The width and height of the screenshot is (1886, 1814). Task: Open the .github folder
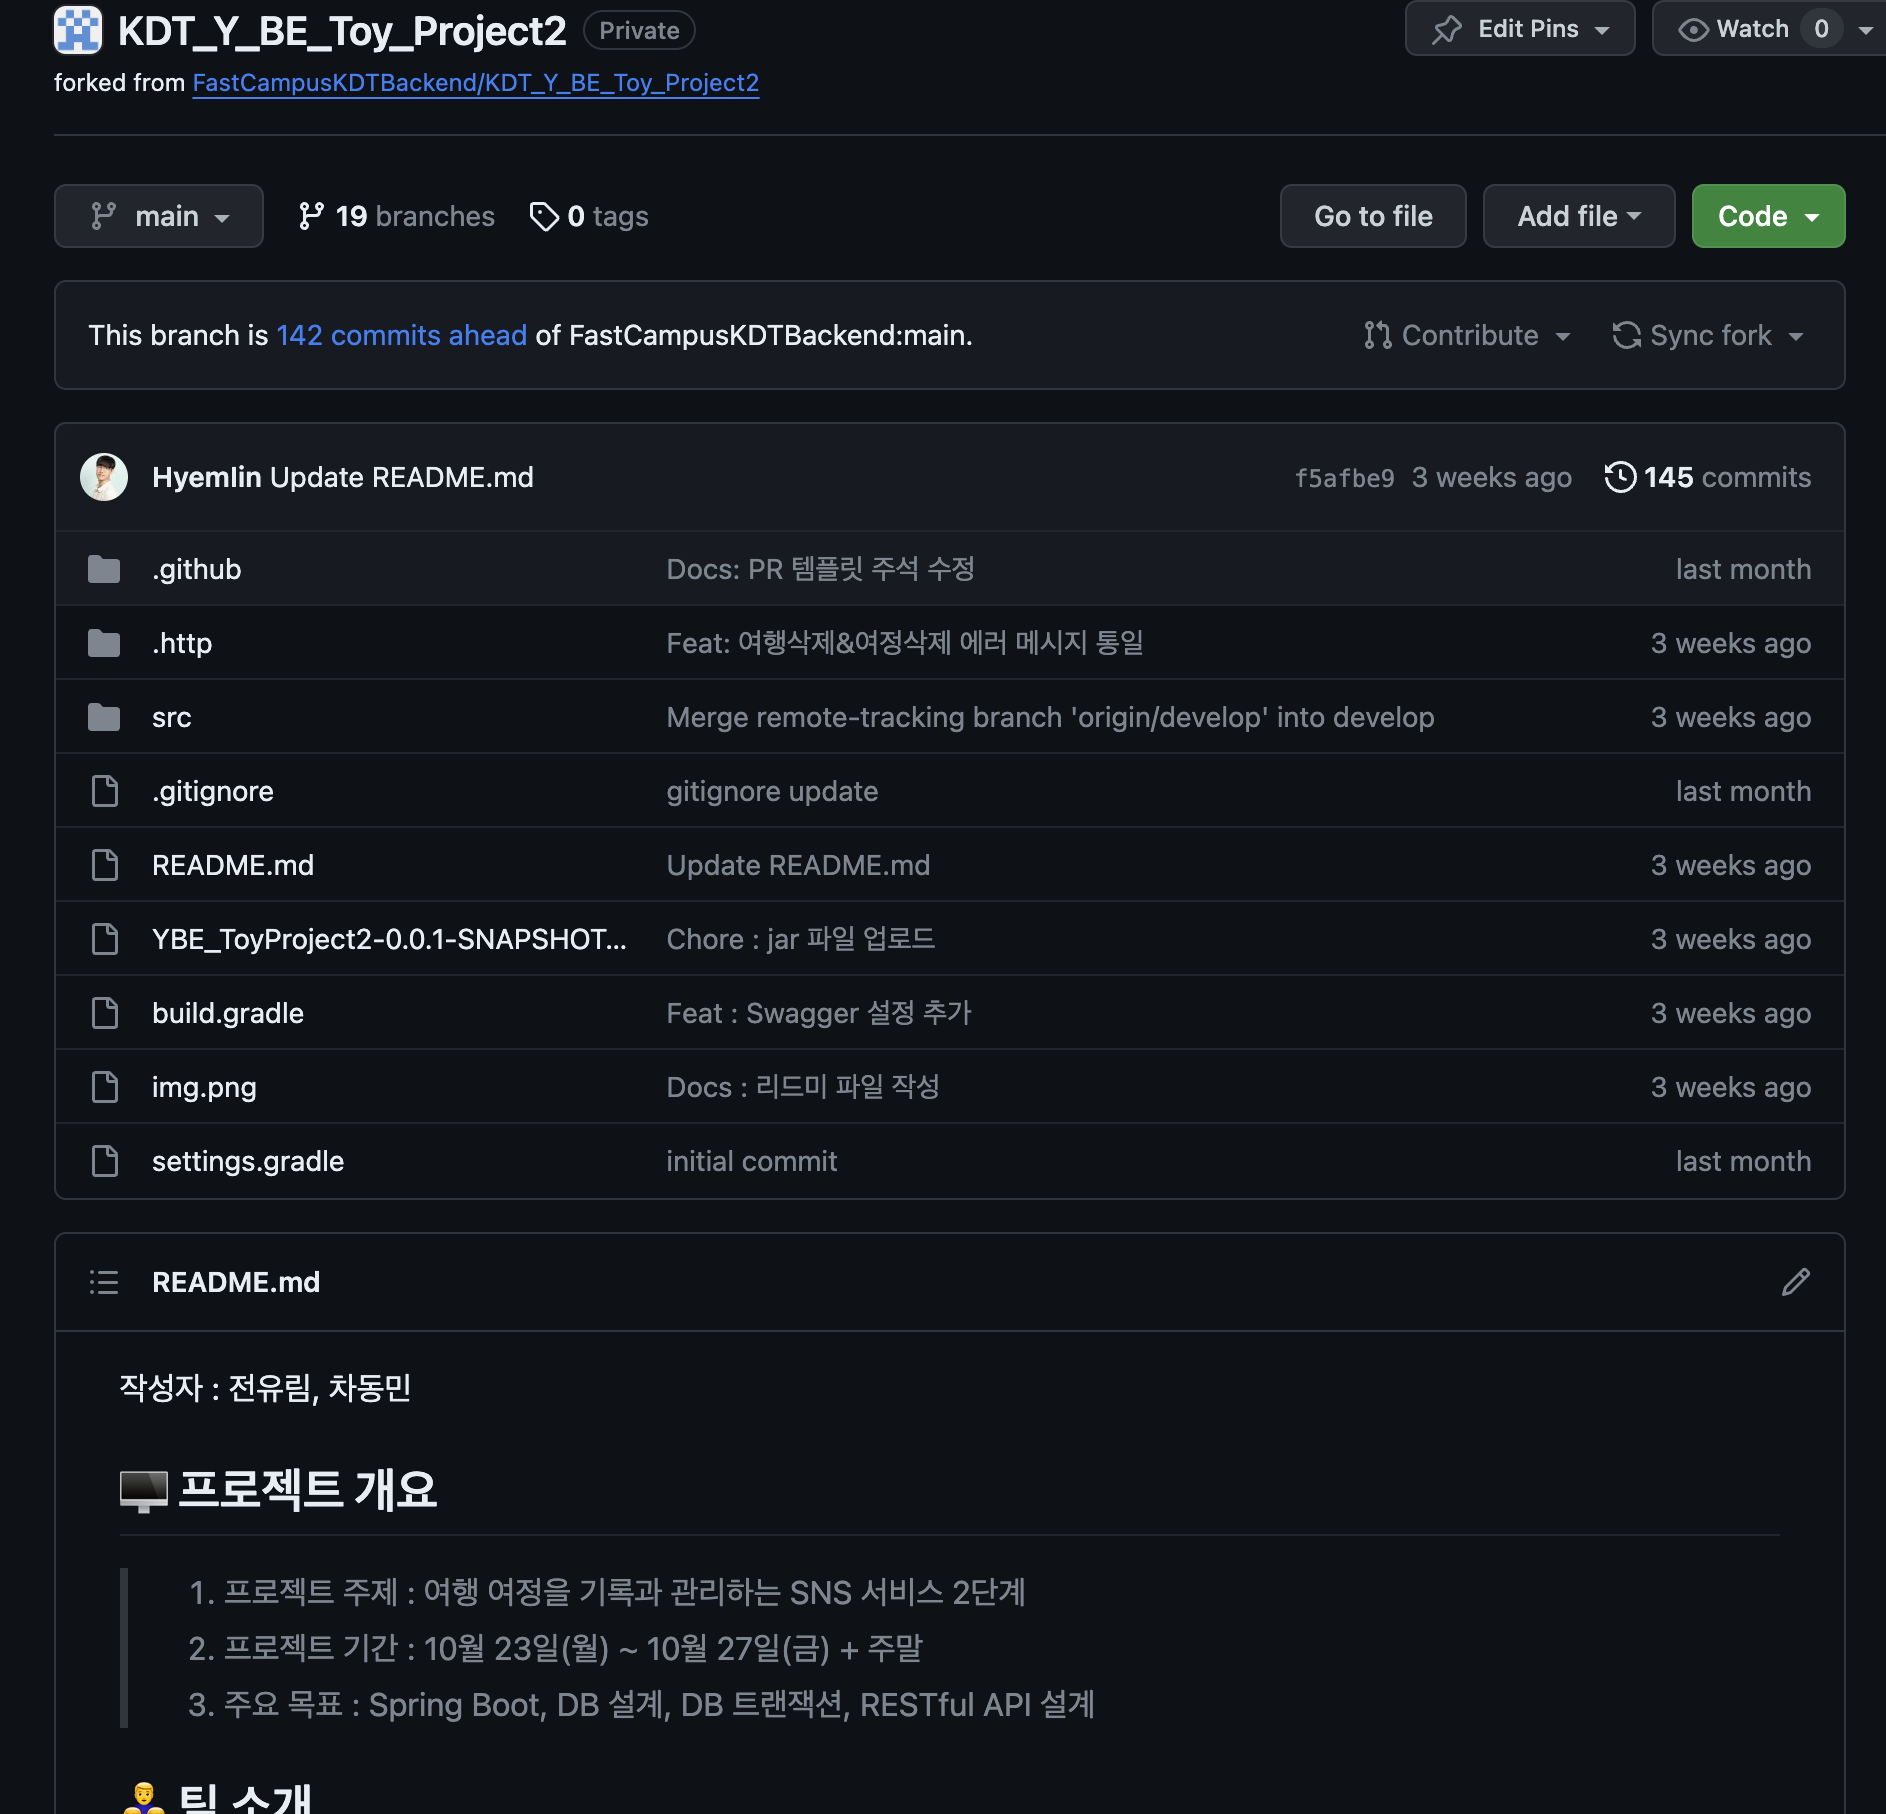tap(196, 569)
